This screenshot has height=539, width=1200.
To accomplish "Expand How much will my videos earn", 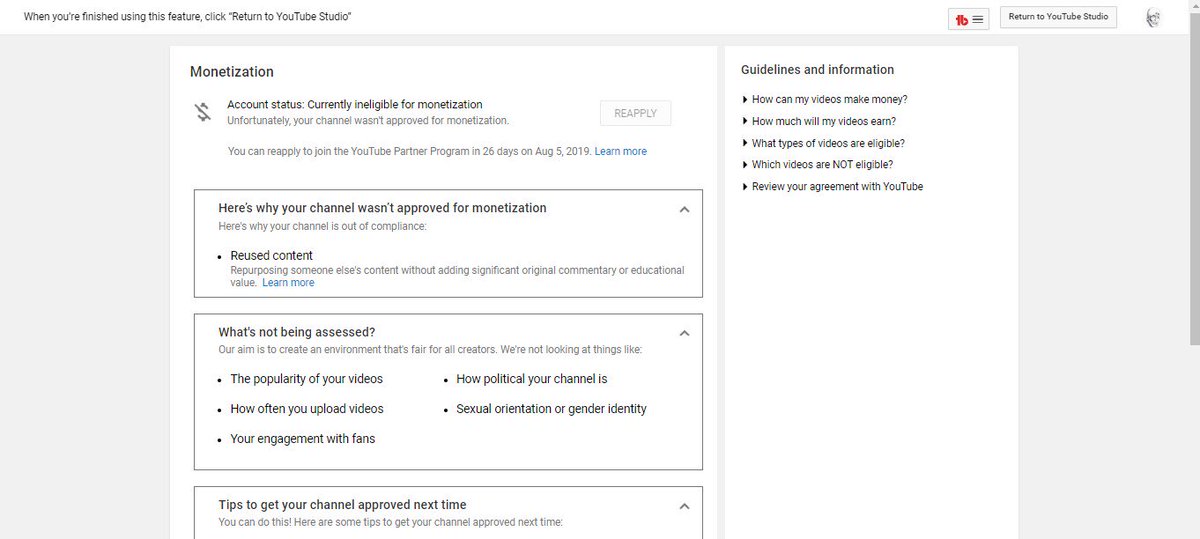I will (x=819, y=122).
